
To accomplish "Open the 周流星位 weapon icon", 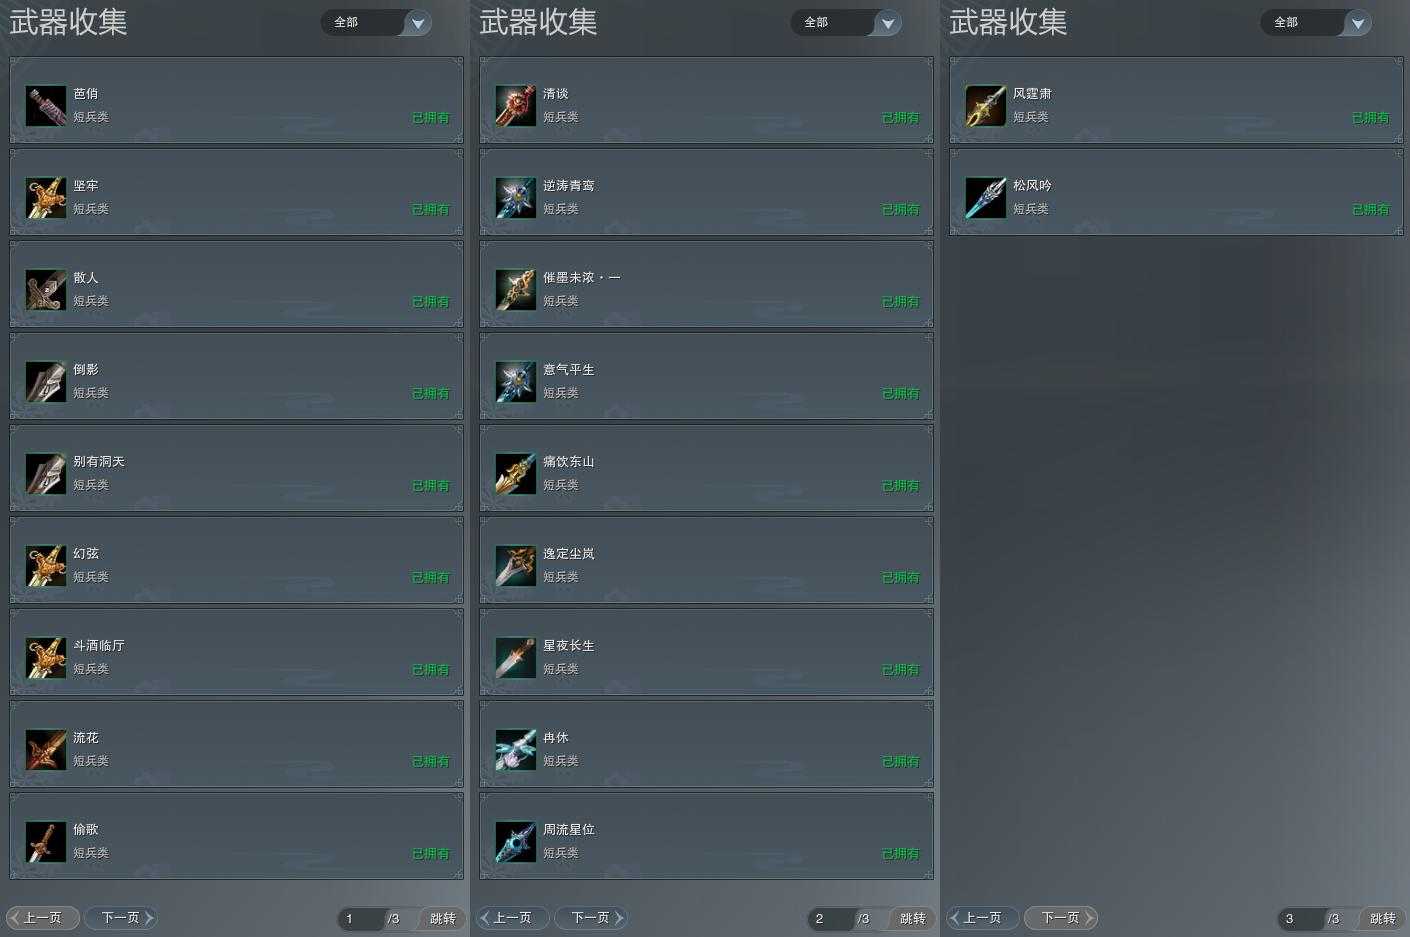I will point(516,841).
